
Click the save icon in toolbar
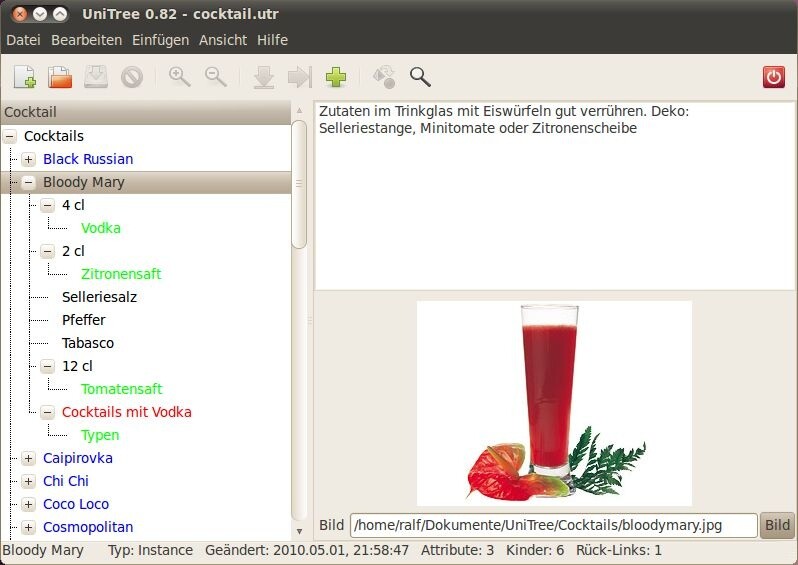[x=96, y=77]
